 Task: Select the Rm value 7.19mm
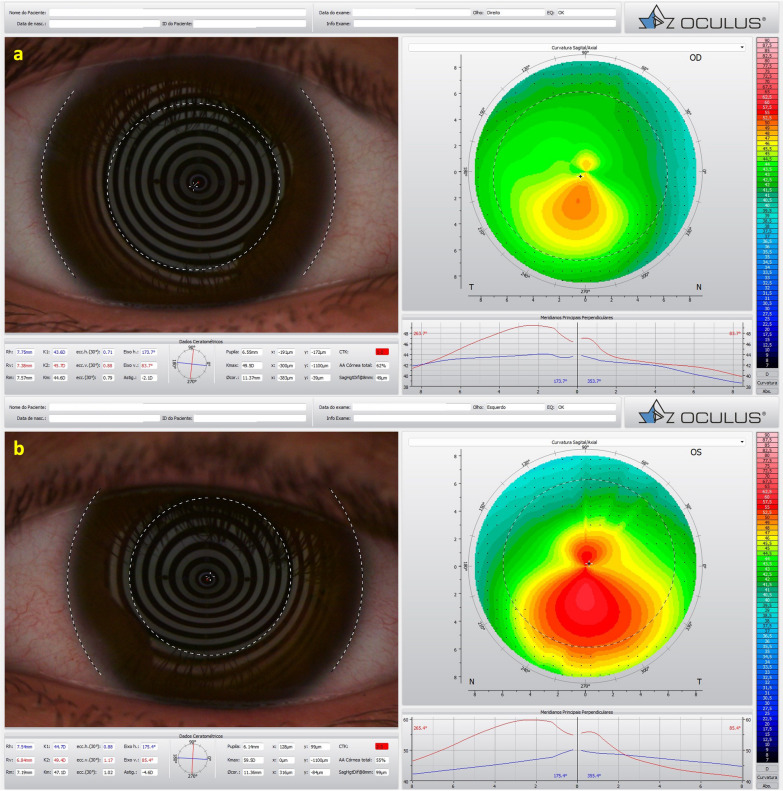point(25,772)
